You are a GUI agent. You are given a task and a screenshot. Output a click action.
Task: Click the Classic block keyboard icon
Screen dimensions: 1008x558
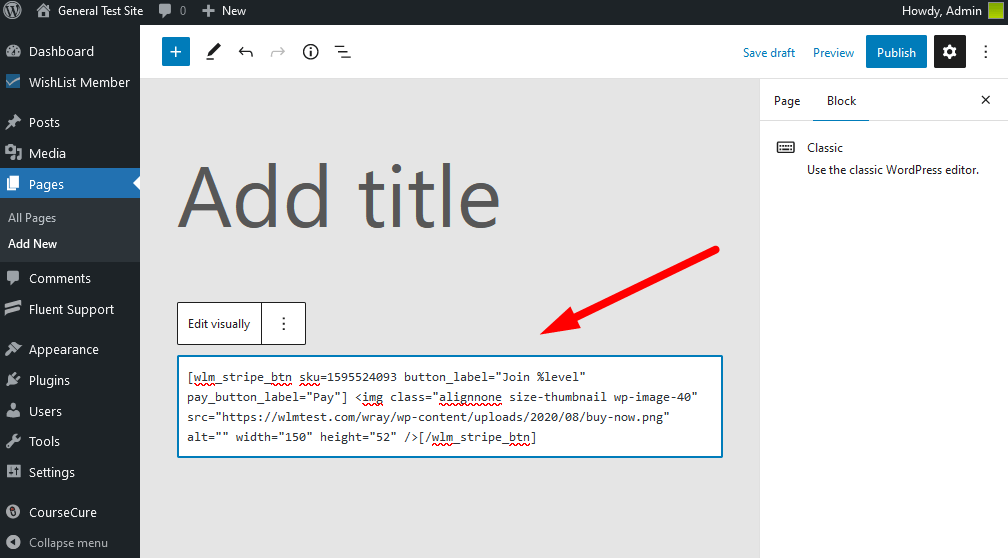[x=786, y=148]
